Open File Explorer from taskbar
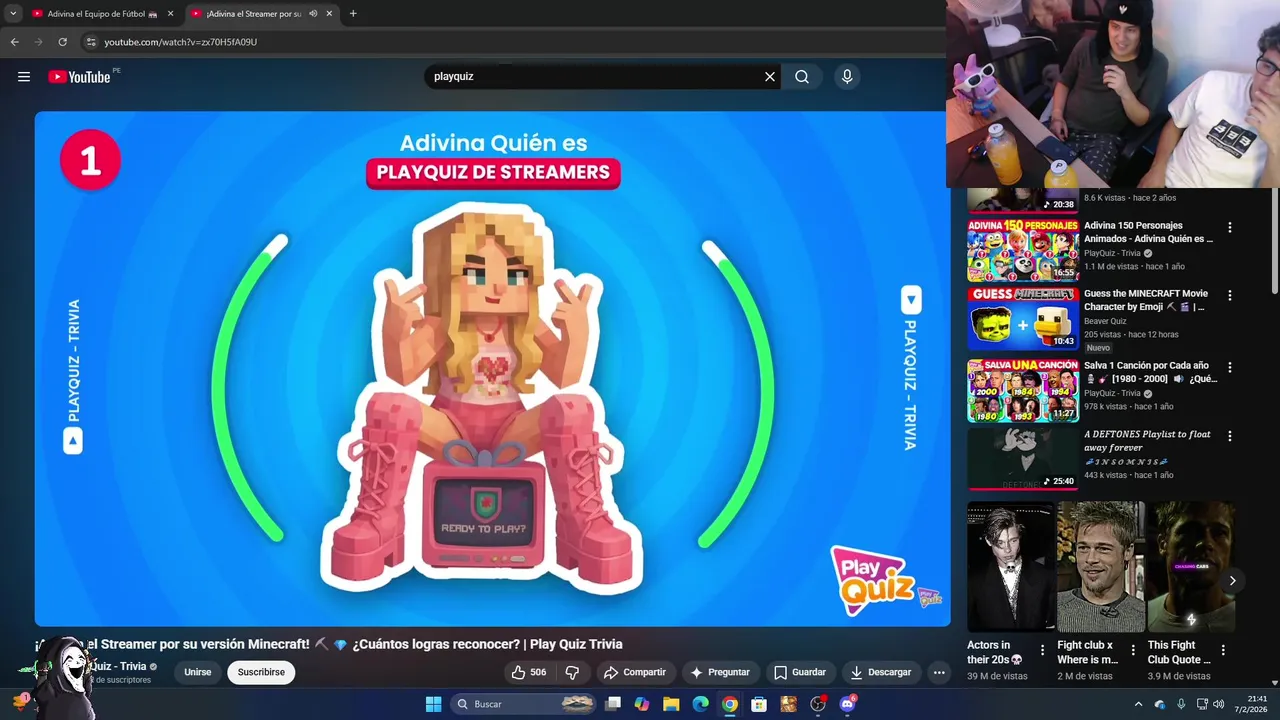Screen dimensions: 1280x720 (671, 704)
